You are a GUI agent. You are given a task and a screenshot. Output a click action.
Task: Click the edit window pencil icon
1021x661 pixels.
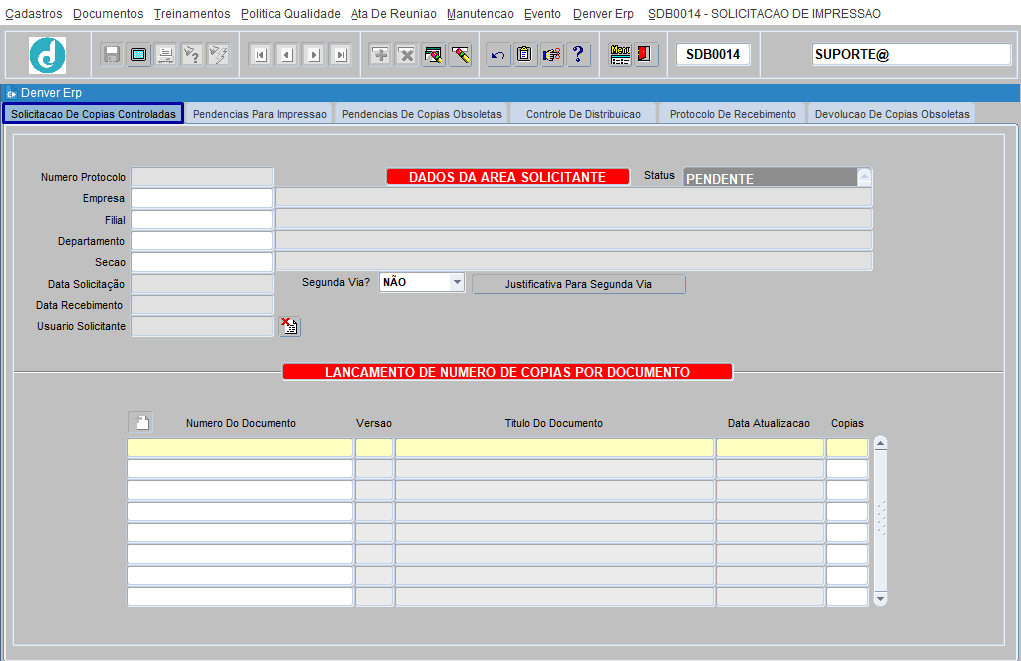(x=434, y=55)
